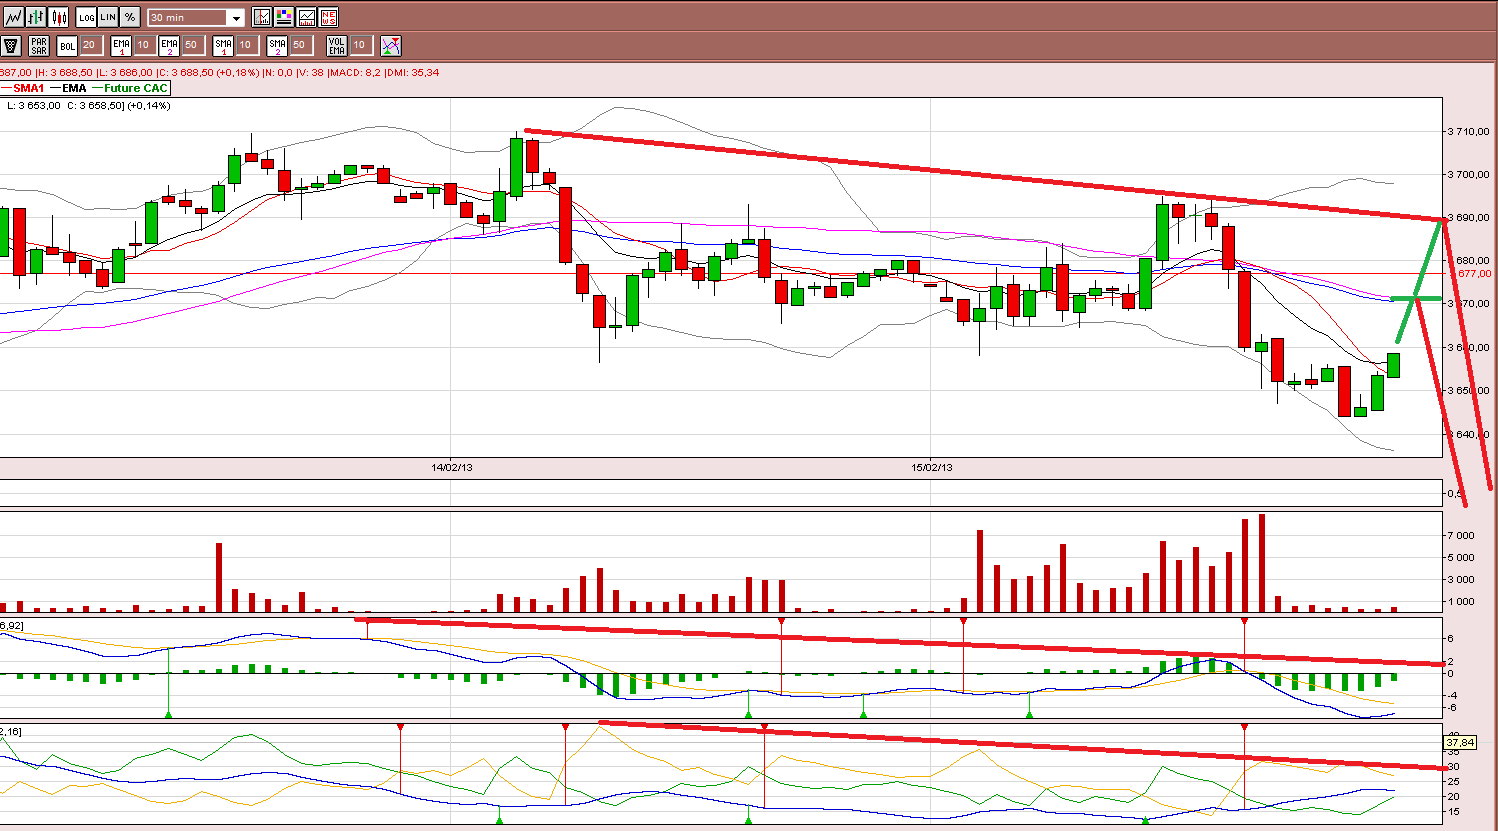This screenshot has height=831, width=1498.
Task: Switch to bar chart style
Action: [x=36, y=17]
